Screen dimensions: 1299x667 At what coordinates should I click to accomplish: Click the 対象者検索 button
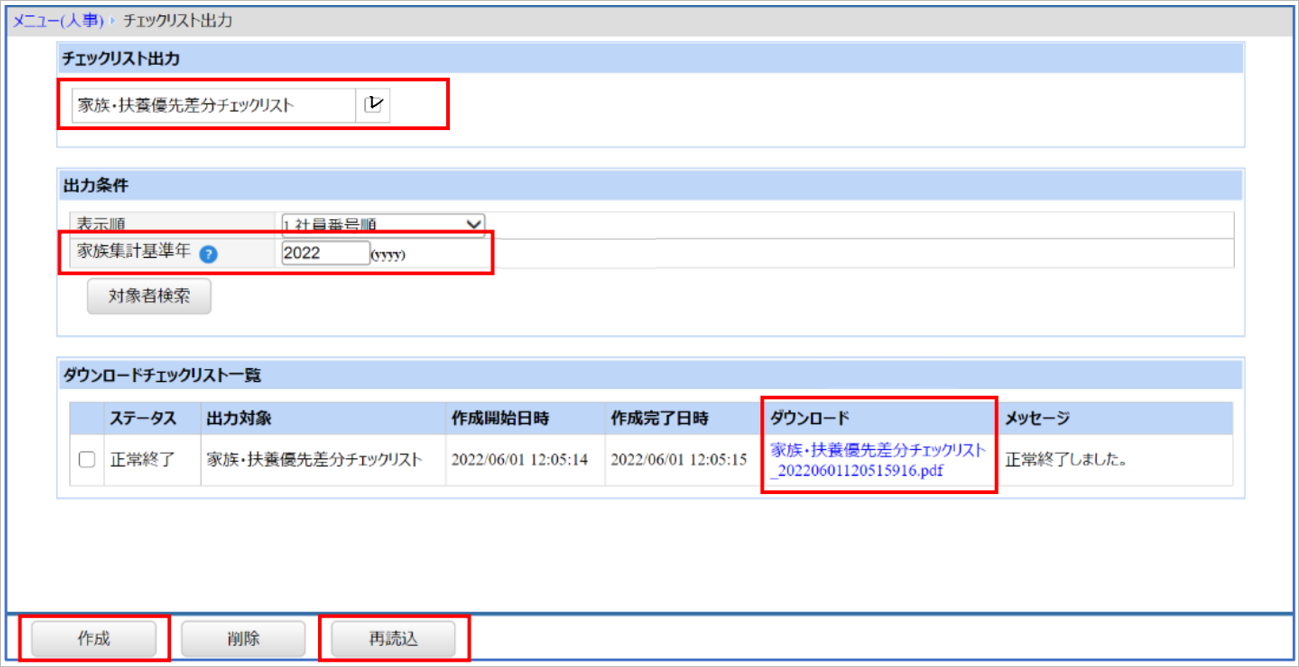(x=149, y=296)
